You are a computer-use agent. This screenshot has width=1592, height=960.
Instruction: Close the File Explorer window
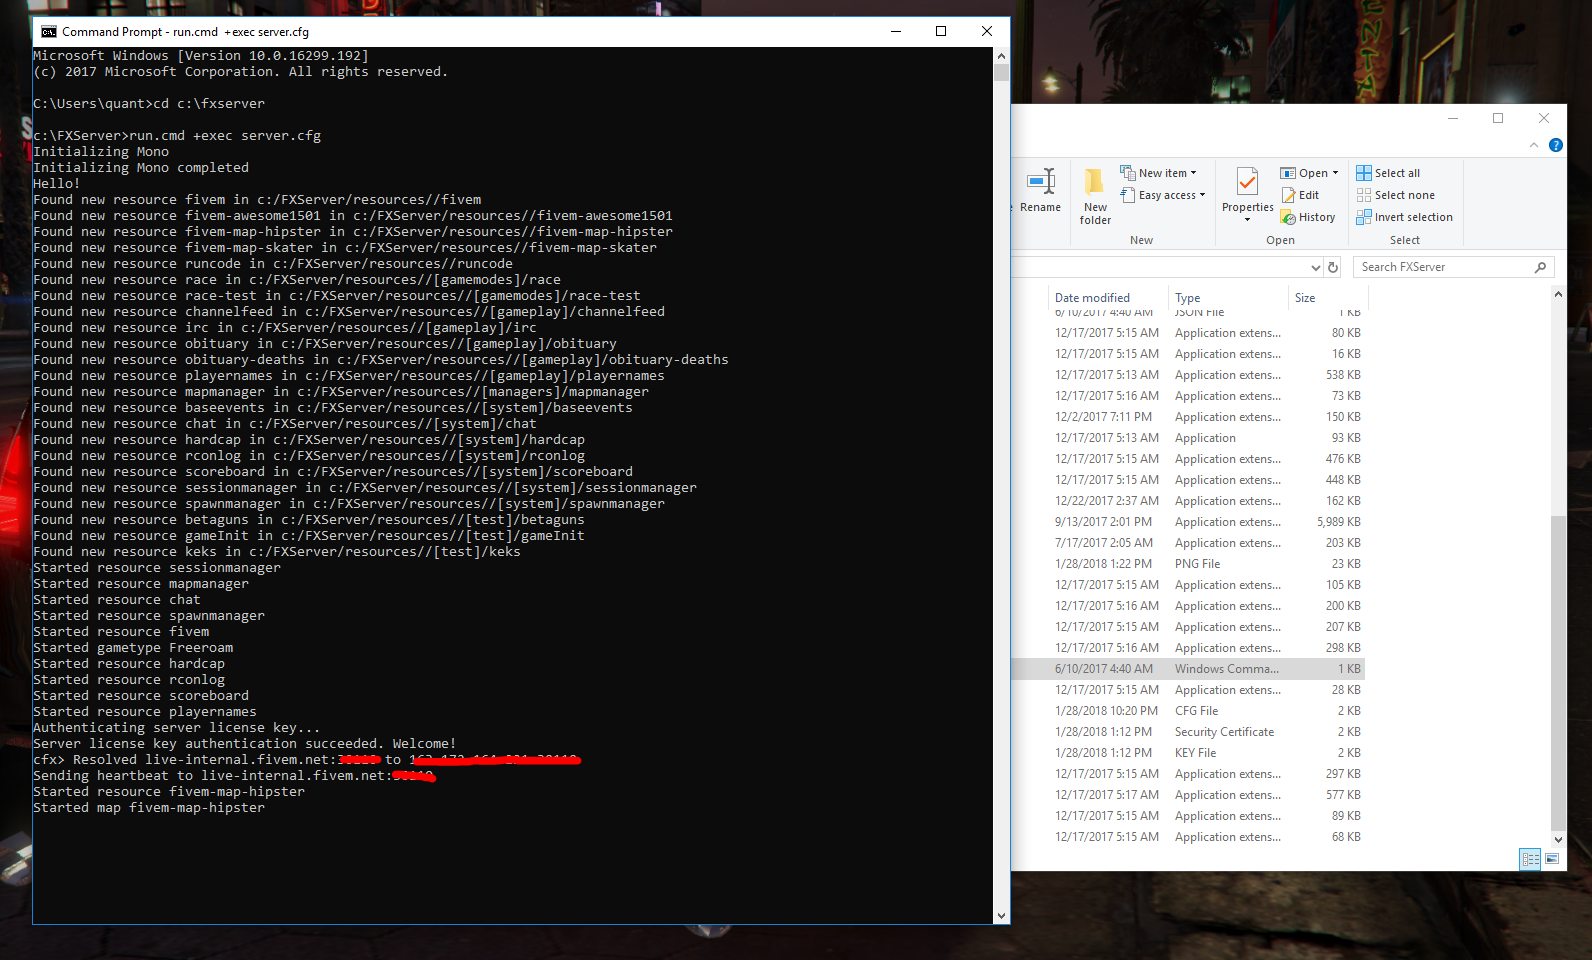[1544, 118]
